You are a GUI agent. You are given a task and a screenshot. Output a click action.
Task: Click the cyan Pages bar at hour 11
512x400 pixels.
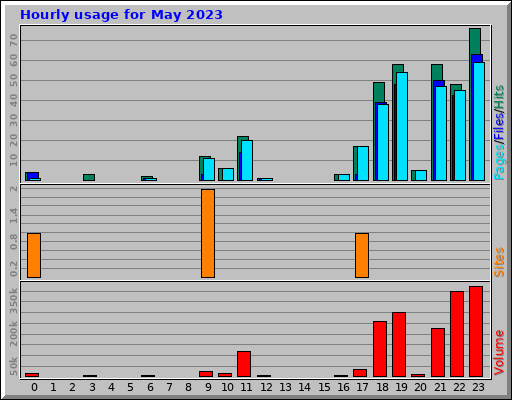247,160
